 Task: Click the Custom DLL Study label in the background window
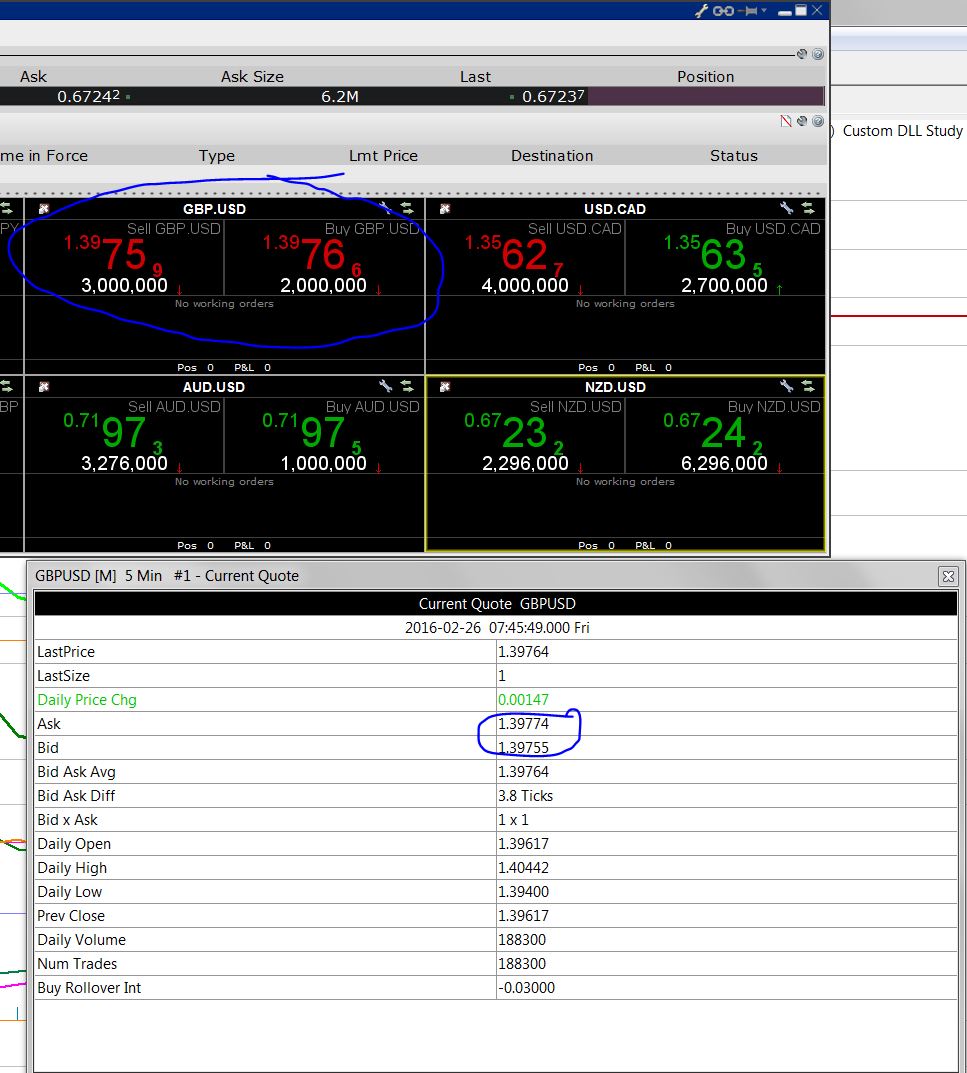903,131
